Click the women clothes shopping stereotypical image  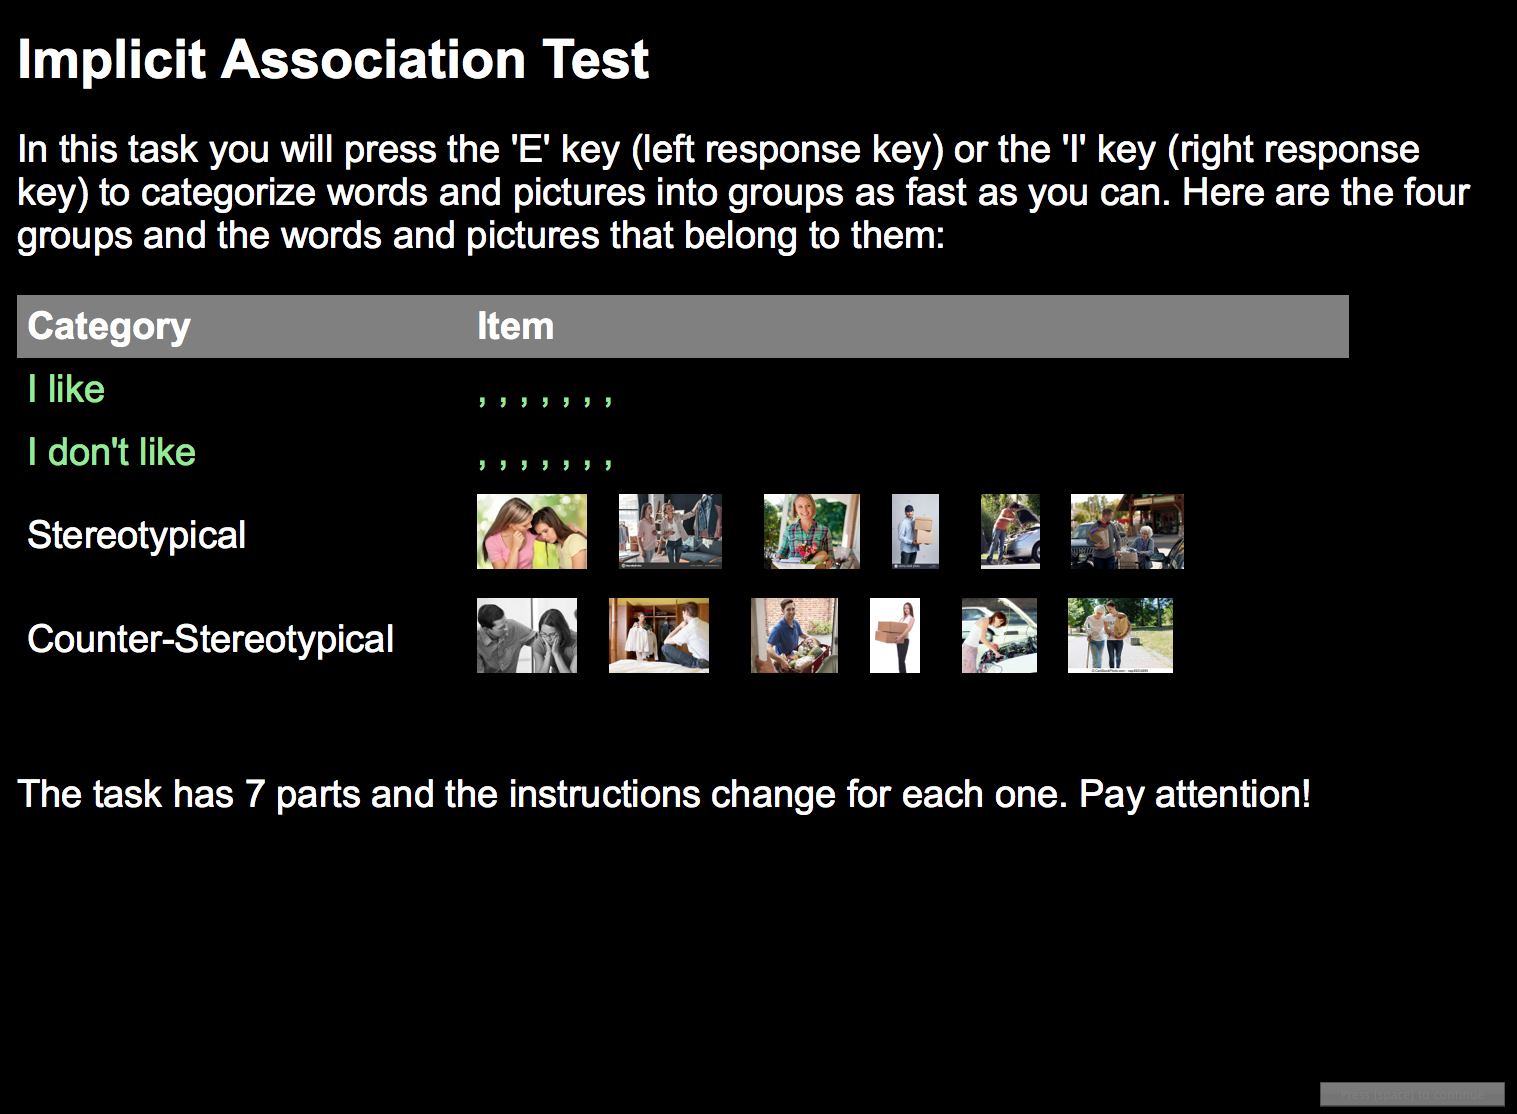pyautogui.click(x=670, y=531)
